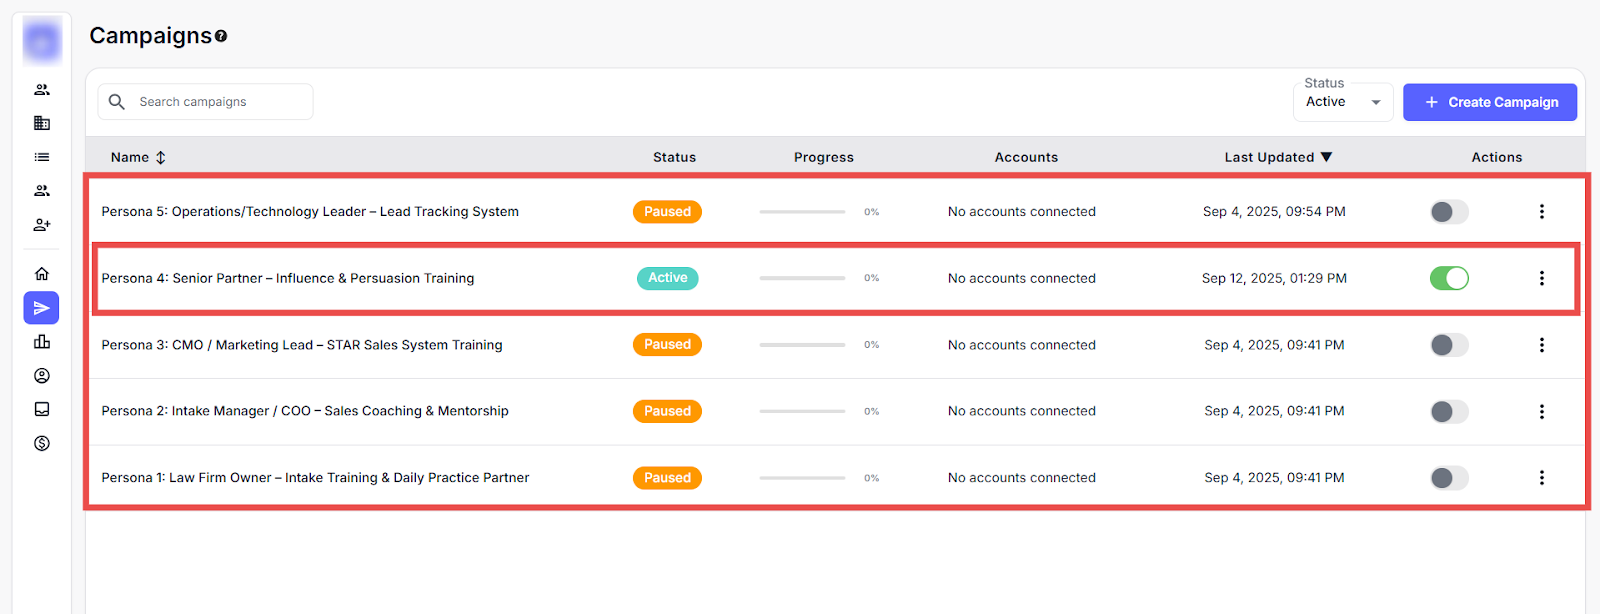Click the list icon in sidebar
This screenshot has width=1600, height=614.
click(x=42, y=157)
